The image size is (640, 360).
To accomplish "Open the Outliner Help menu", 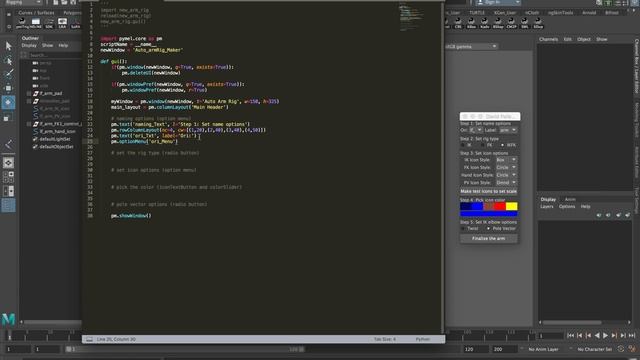I will tap(63, 46).
